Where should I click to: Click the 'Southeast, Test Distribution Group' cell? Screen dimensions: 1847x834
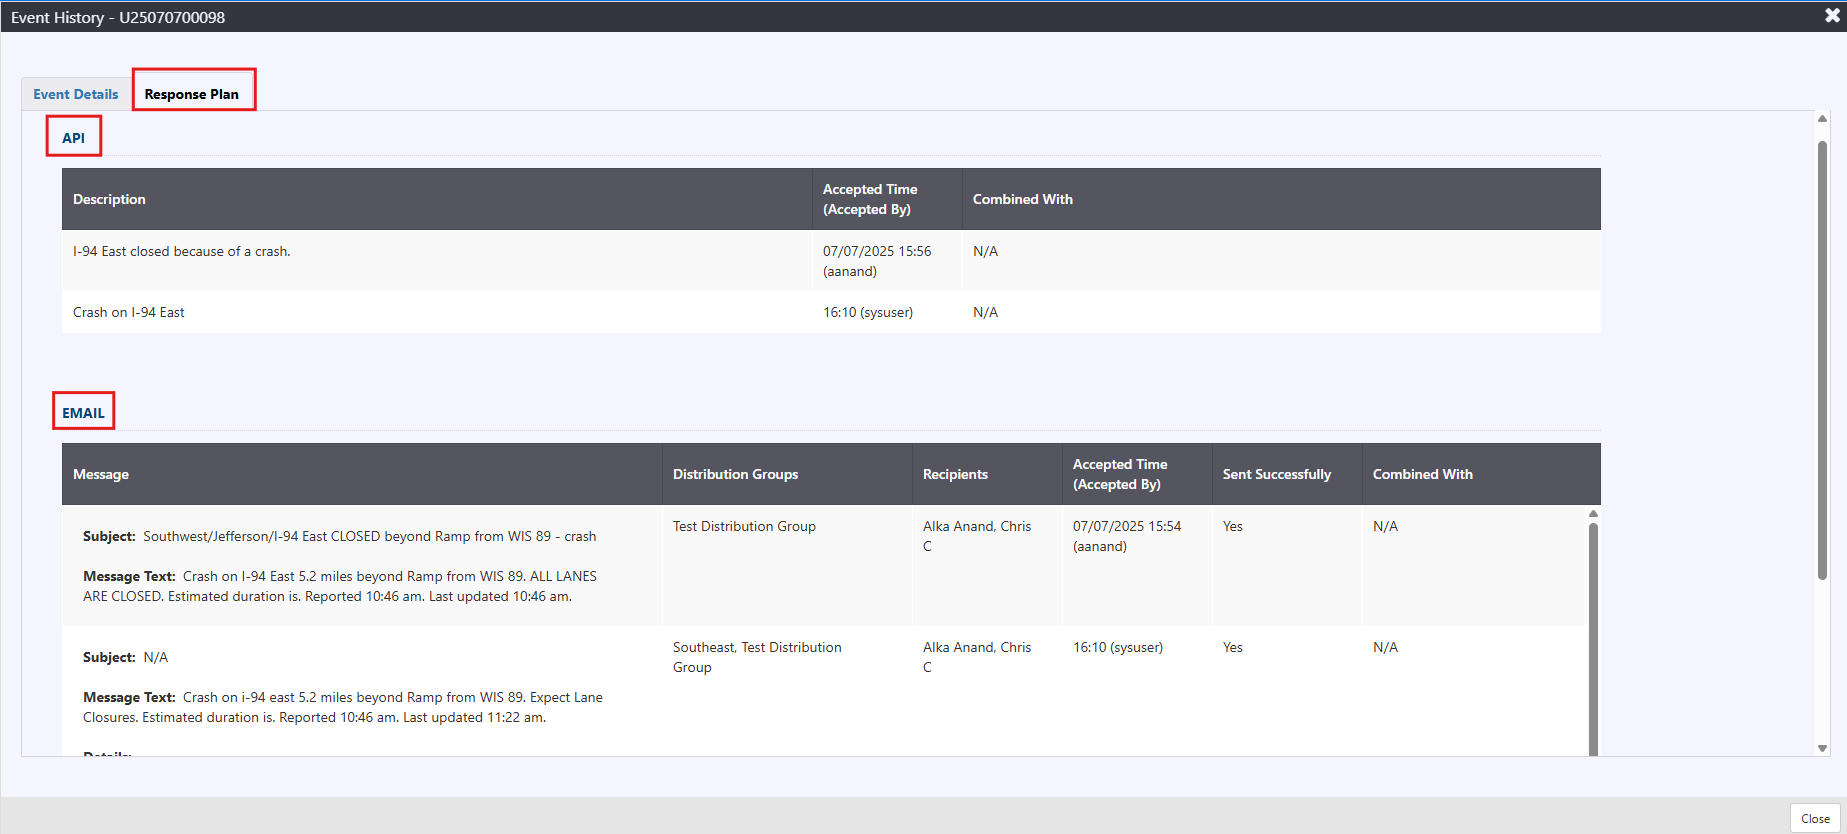tap(757, 657)
